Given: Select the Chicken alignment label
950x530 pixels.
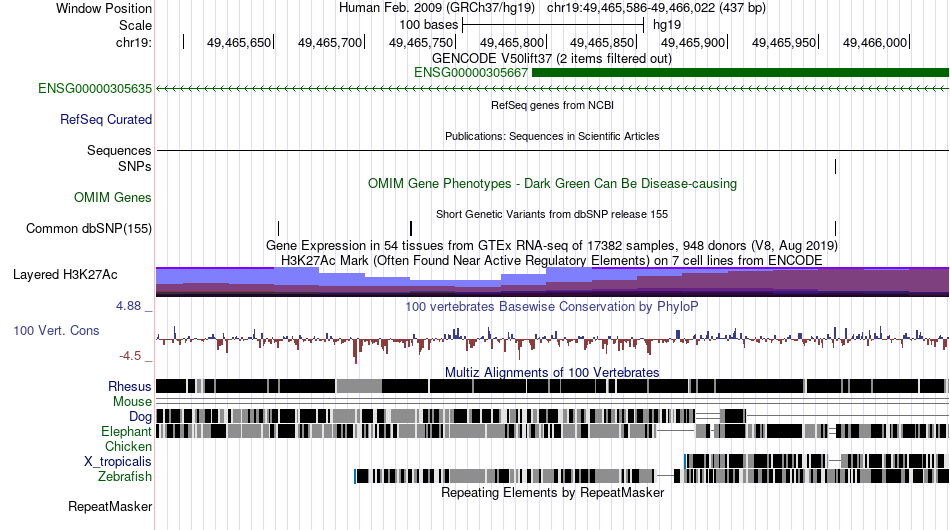Looking at the screenshot, I should 128,446.
